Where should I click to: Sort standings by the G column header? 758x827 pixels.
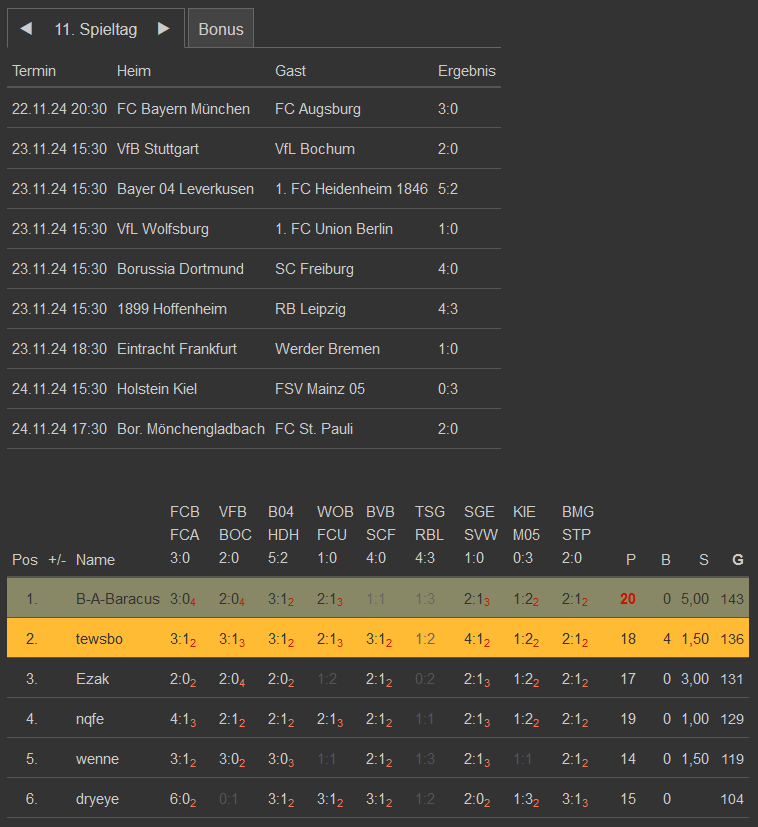coord(738,560)
